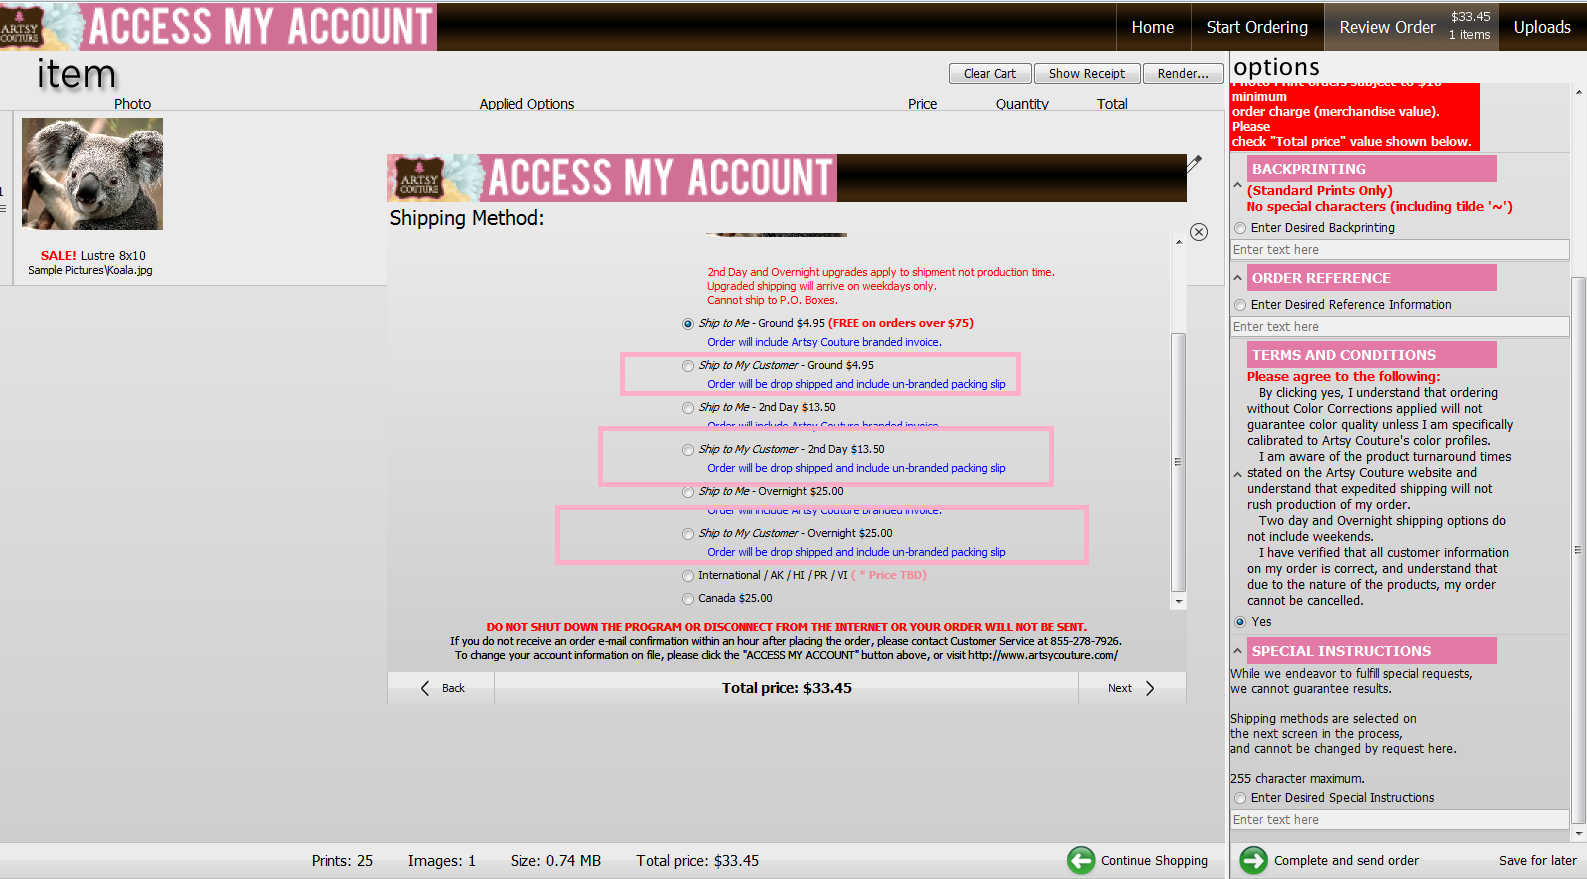
Task: Choose Canada $25.00 shipping option
Action: coord(688,599)
